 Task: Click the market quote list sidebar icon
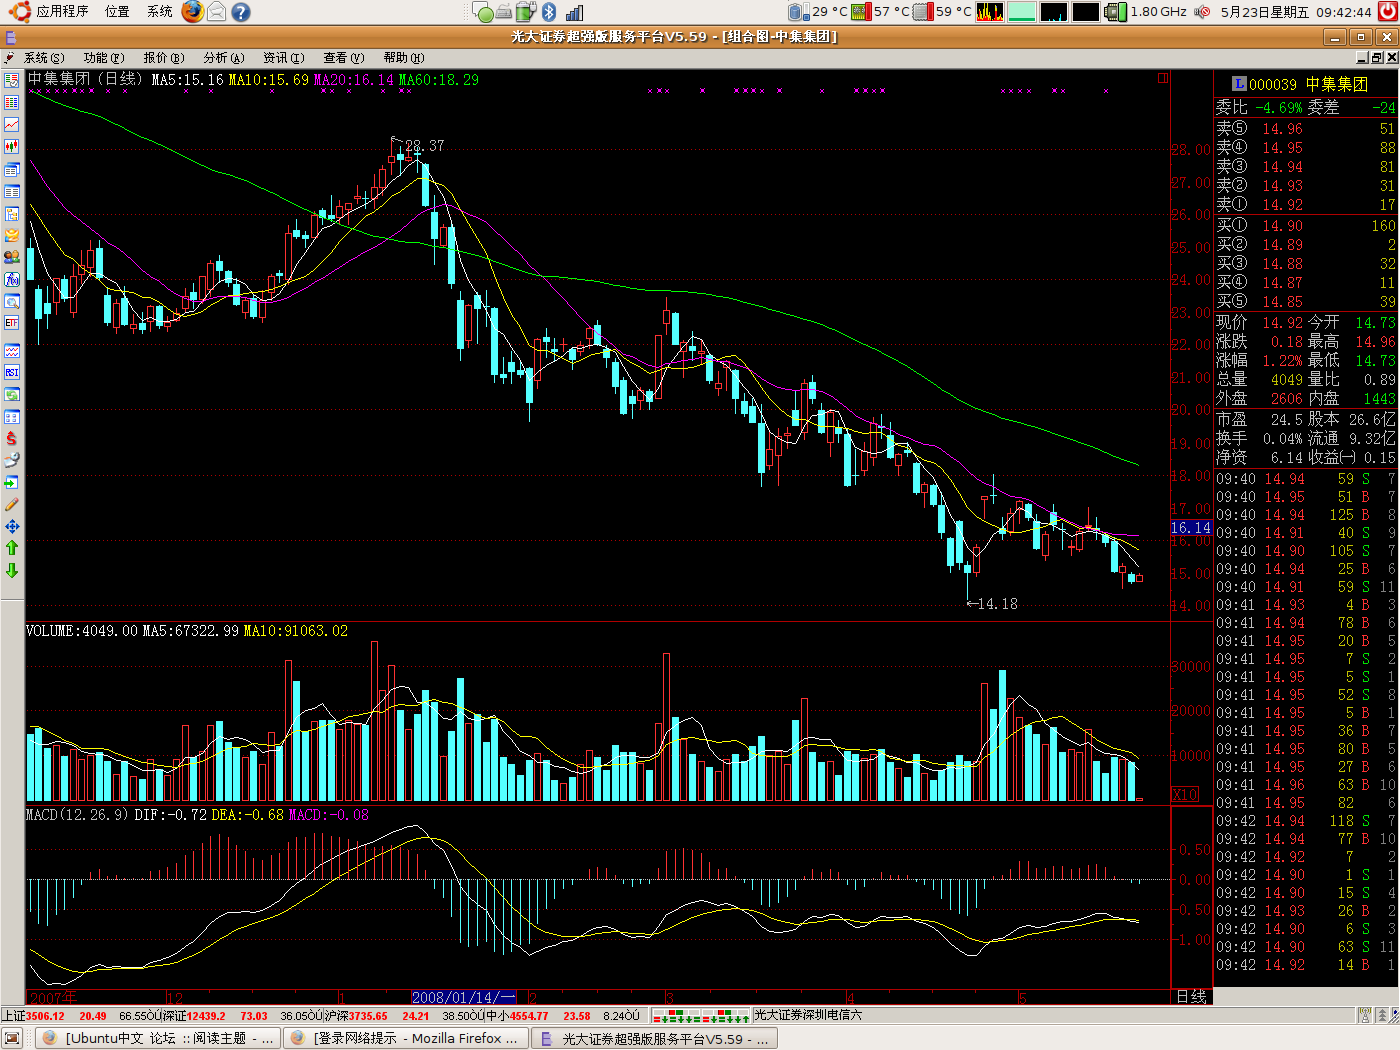[x=12, y=80]
